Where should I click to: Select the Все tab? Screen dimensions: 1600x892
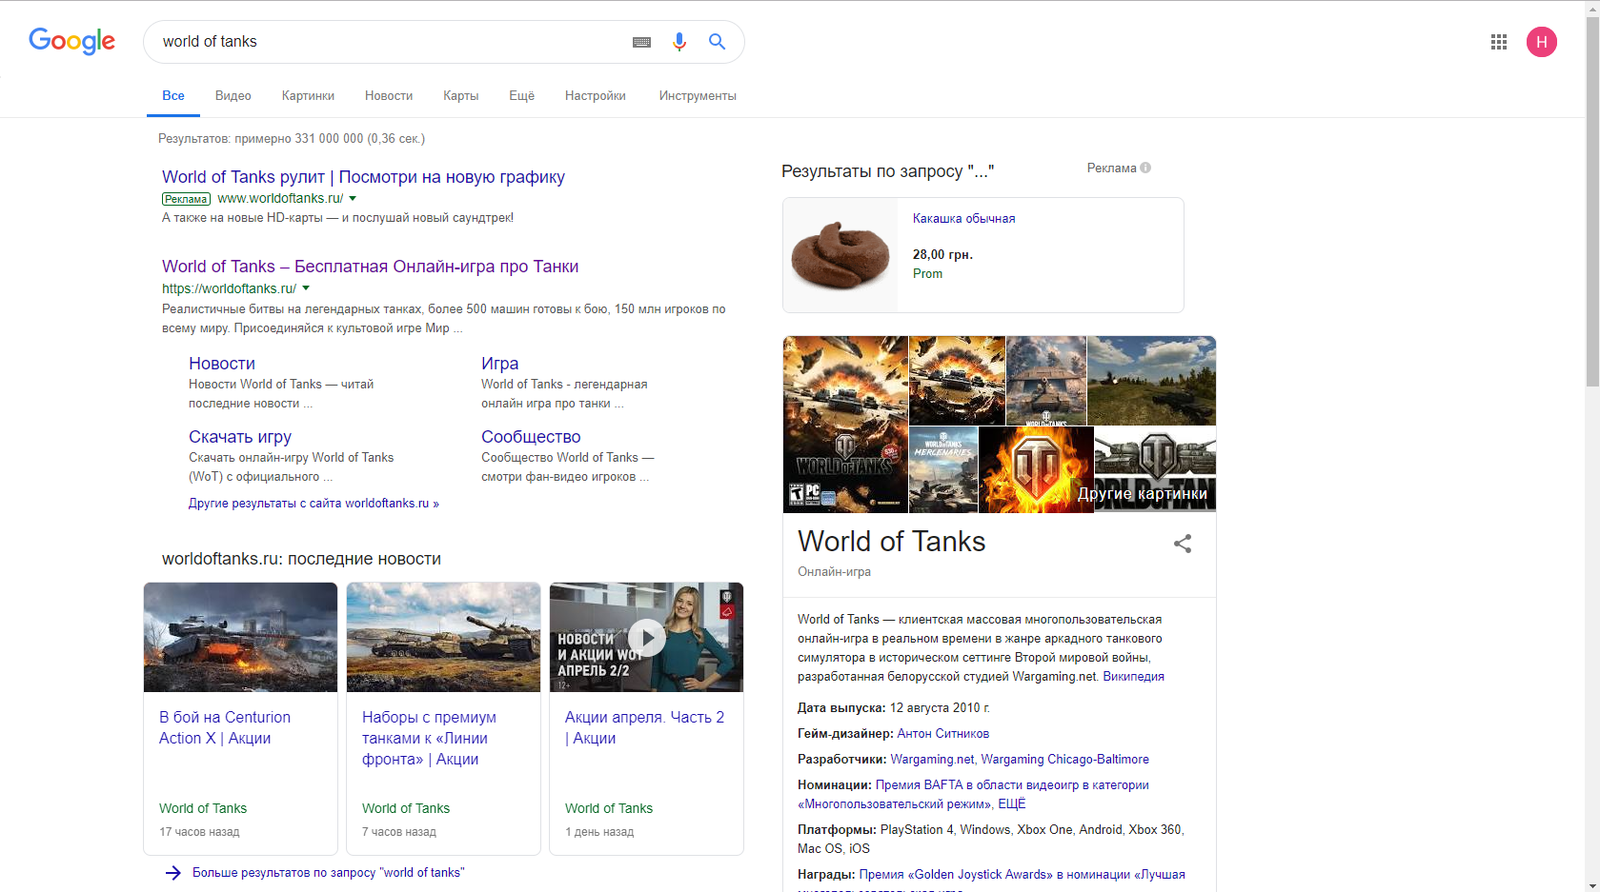(173, 96)
